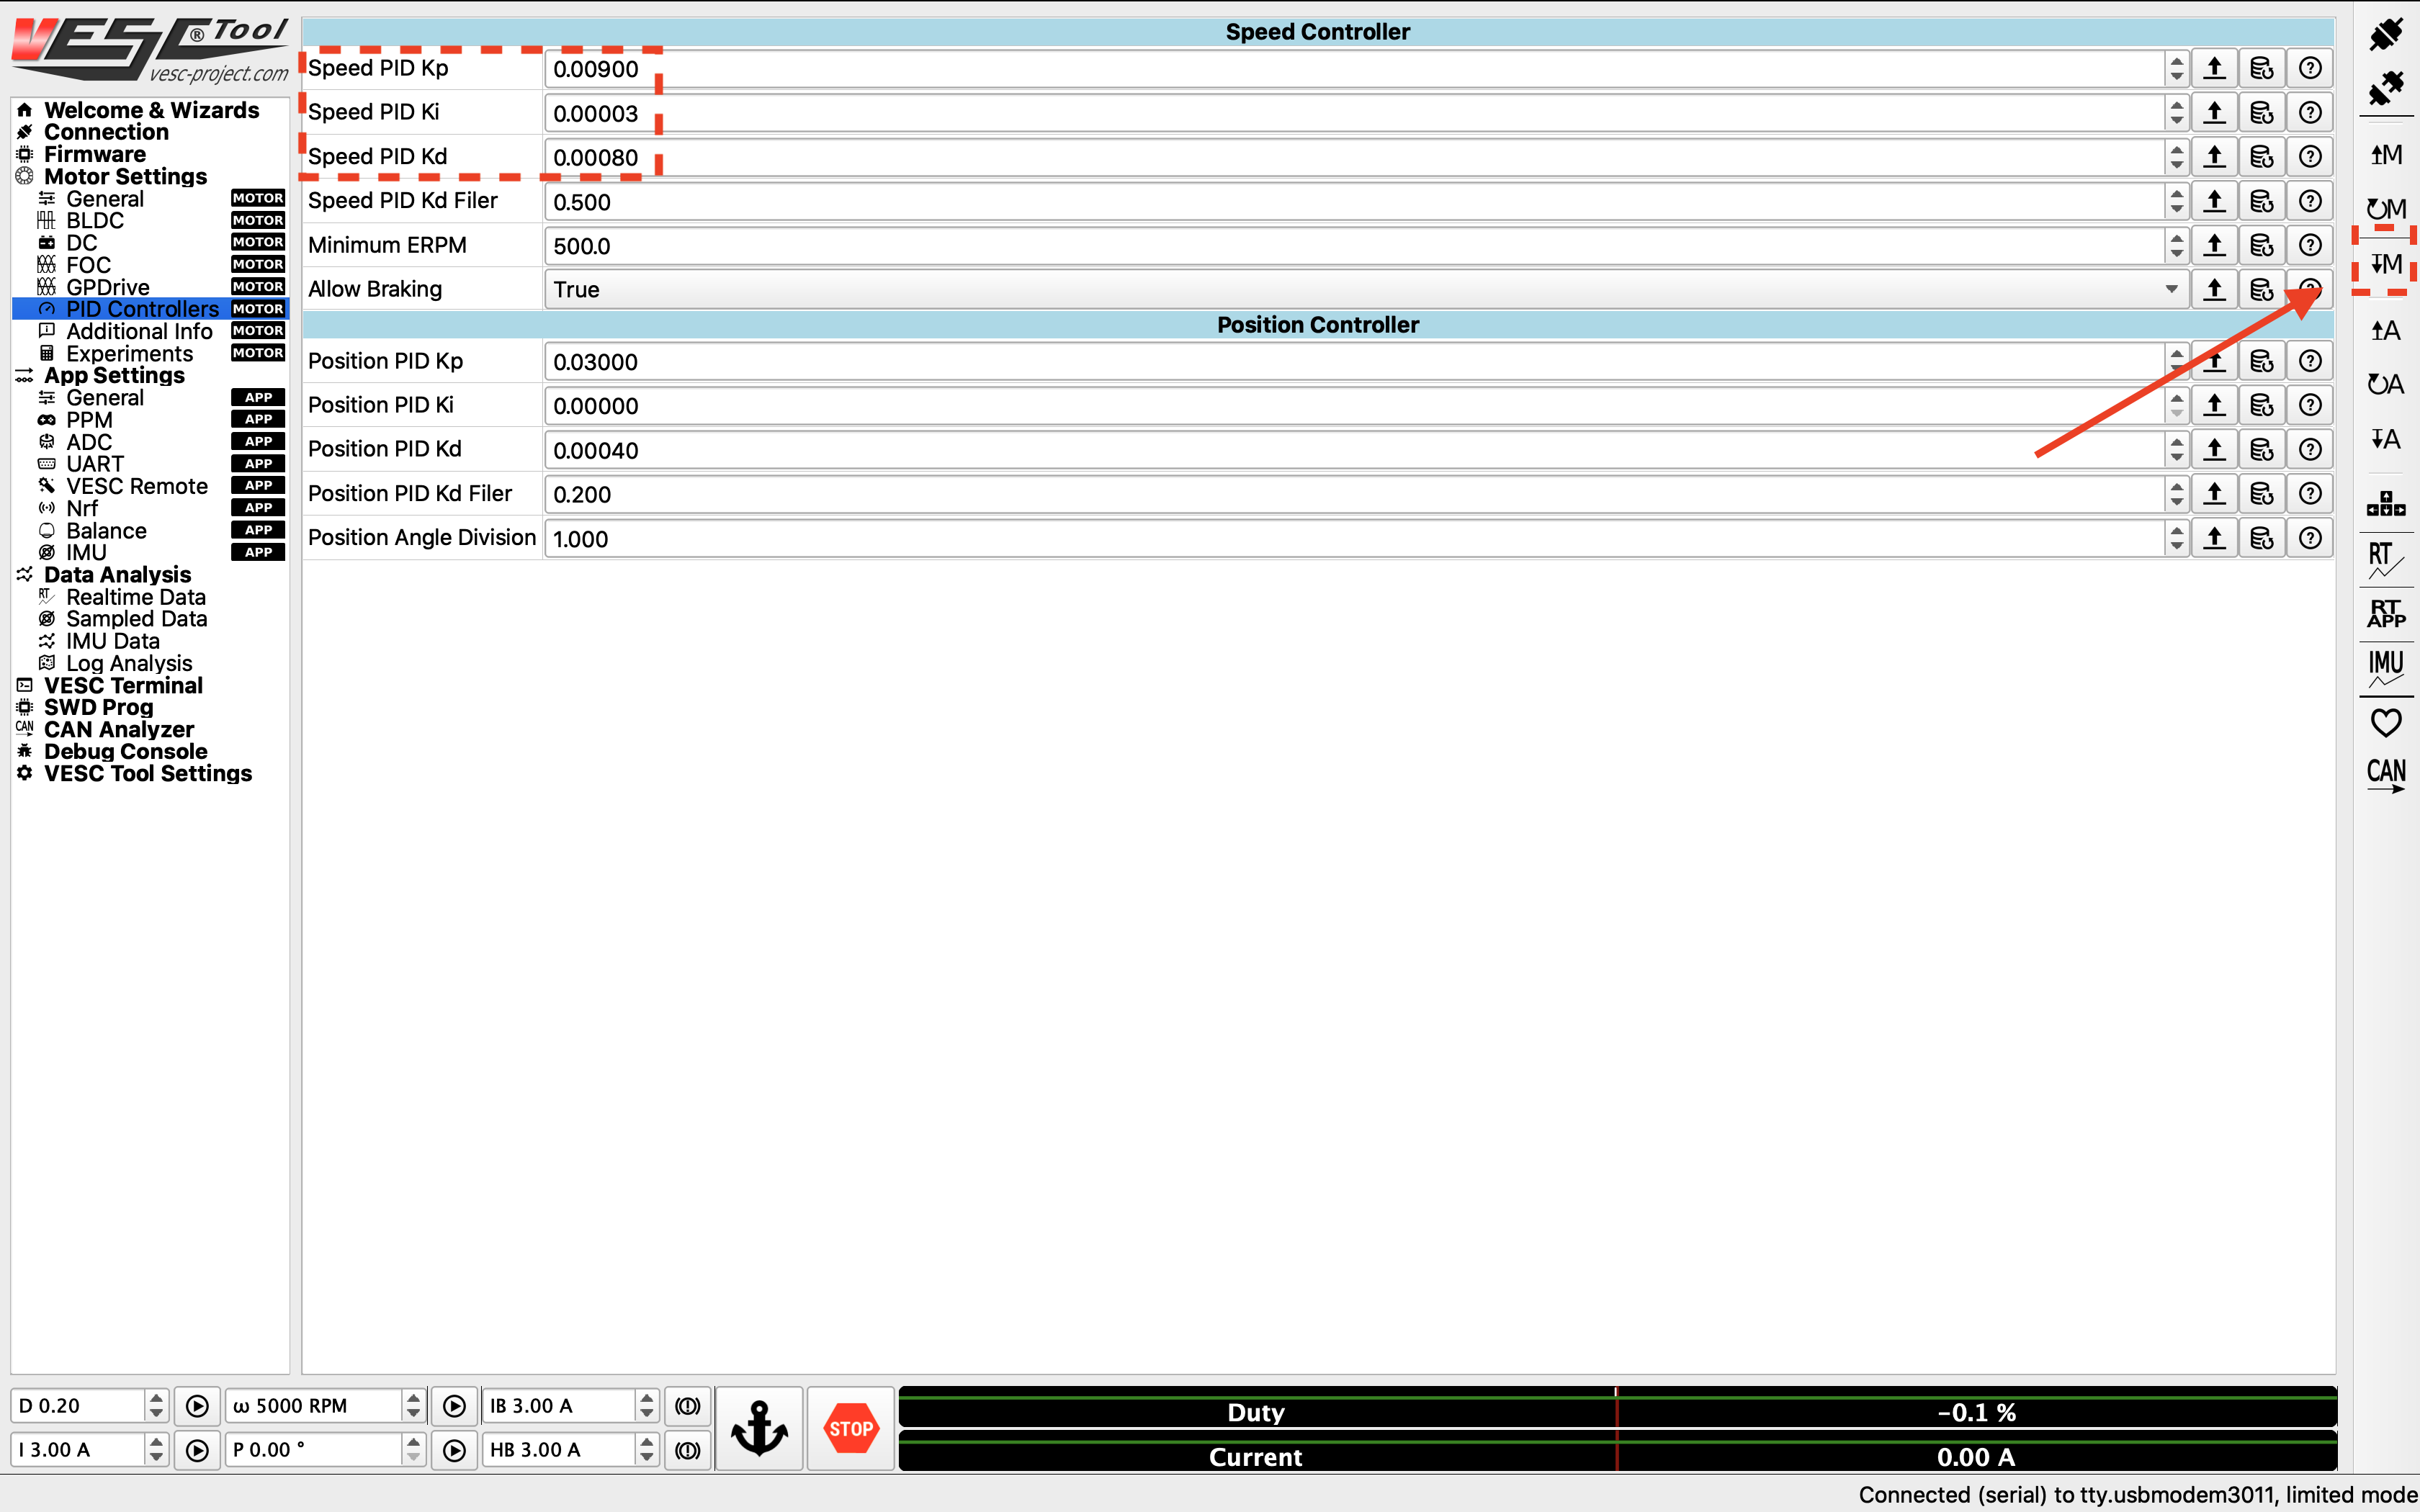Open the Firmware page
The image size is (2420, 1512).
(95, 154)
